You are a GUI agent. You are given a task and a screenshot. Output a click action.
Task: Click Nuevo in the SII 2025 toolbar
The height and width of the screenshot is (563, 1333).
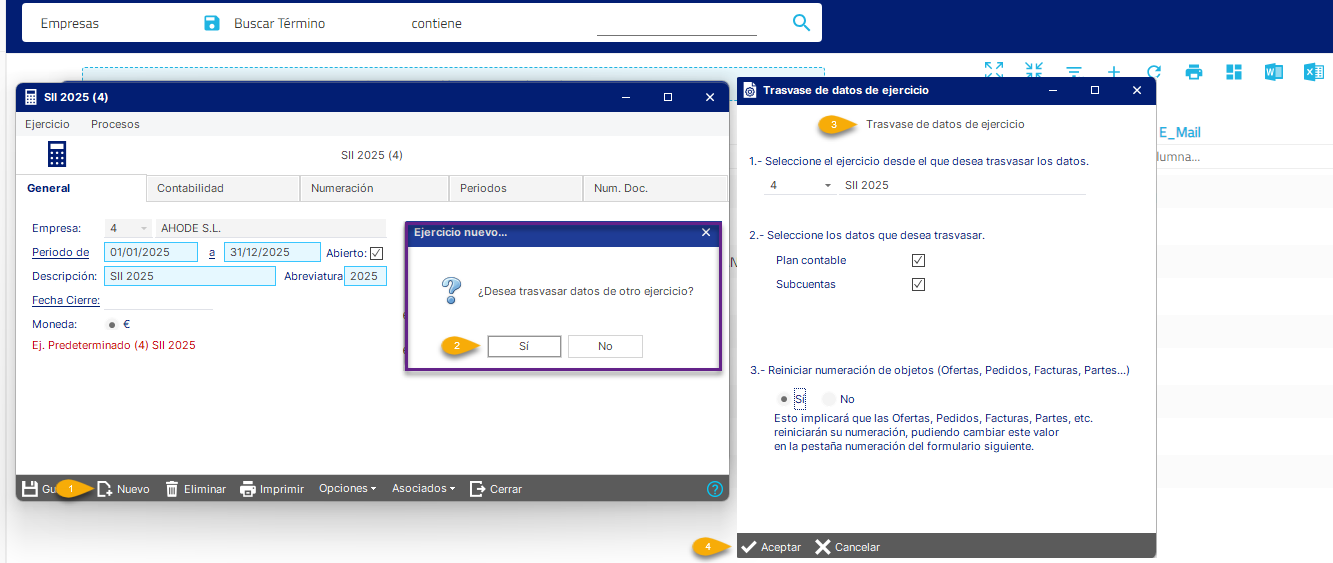123,489
